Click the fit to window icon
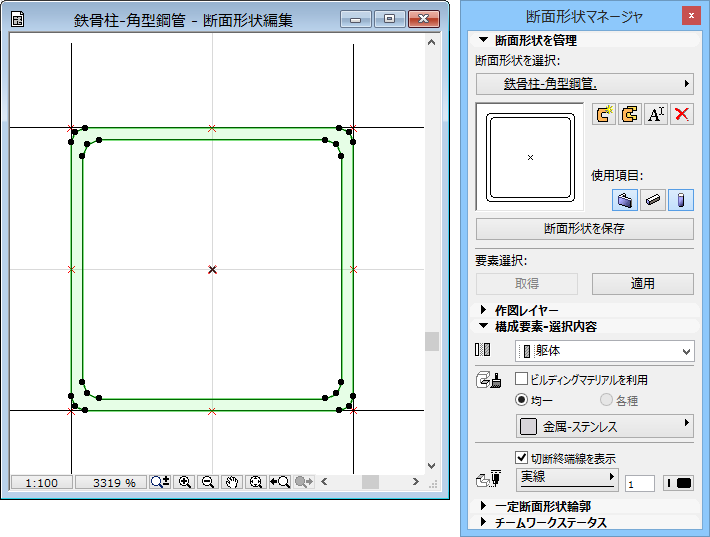 [256, 482]
